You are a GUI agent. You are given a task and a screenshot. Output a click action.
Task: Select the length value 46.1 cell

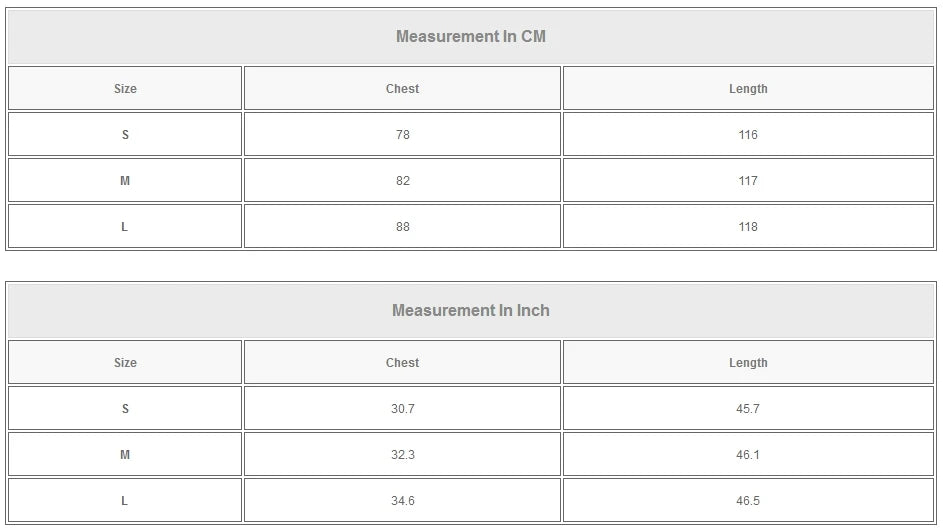click(x=748, y=455)
